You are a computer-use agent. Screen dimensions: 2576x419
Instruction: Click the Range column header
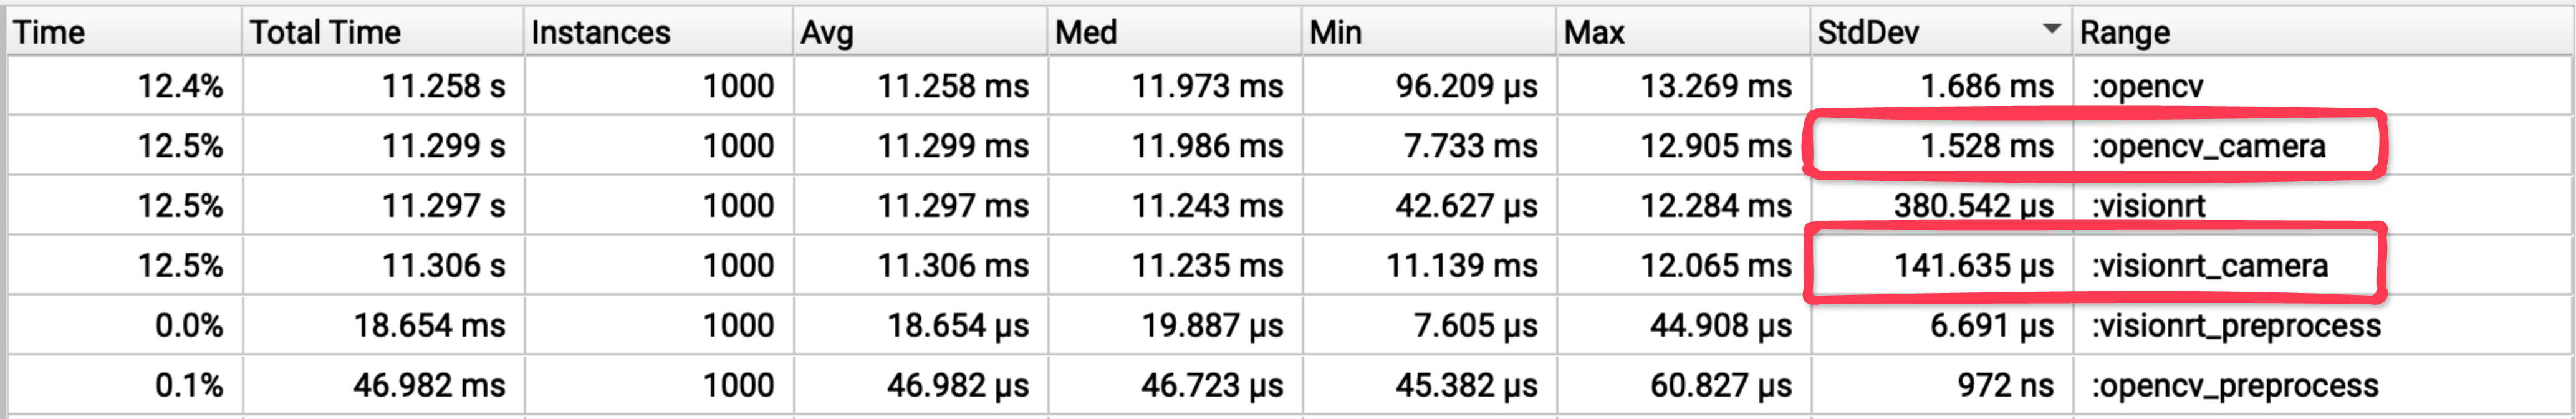coord(2125,33)
